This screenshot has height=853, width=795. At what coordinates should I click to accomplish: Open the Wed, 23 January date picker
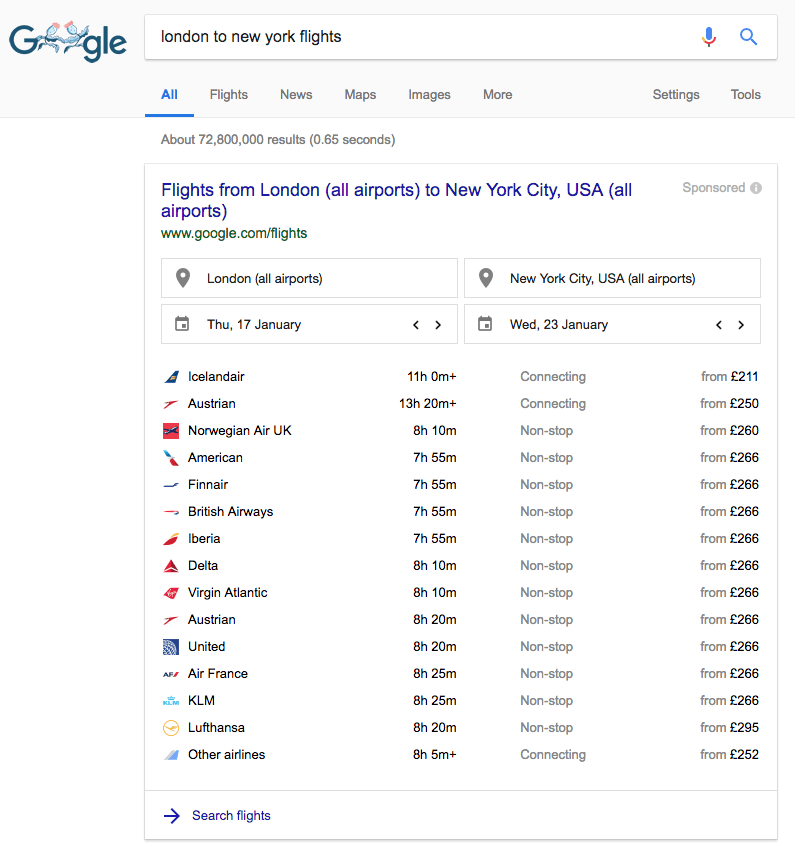612,324
